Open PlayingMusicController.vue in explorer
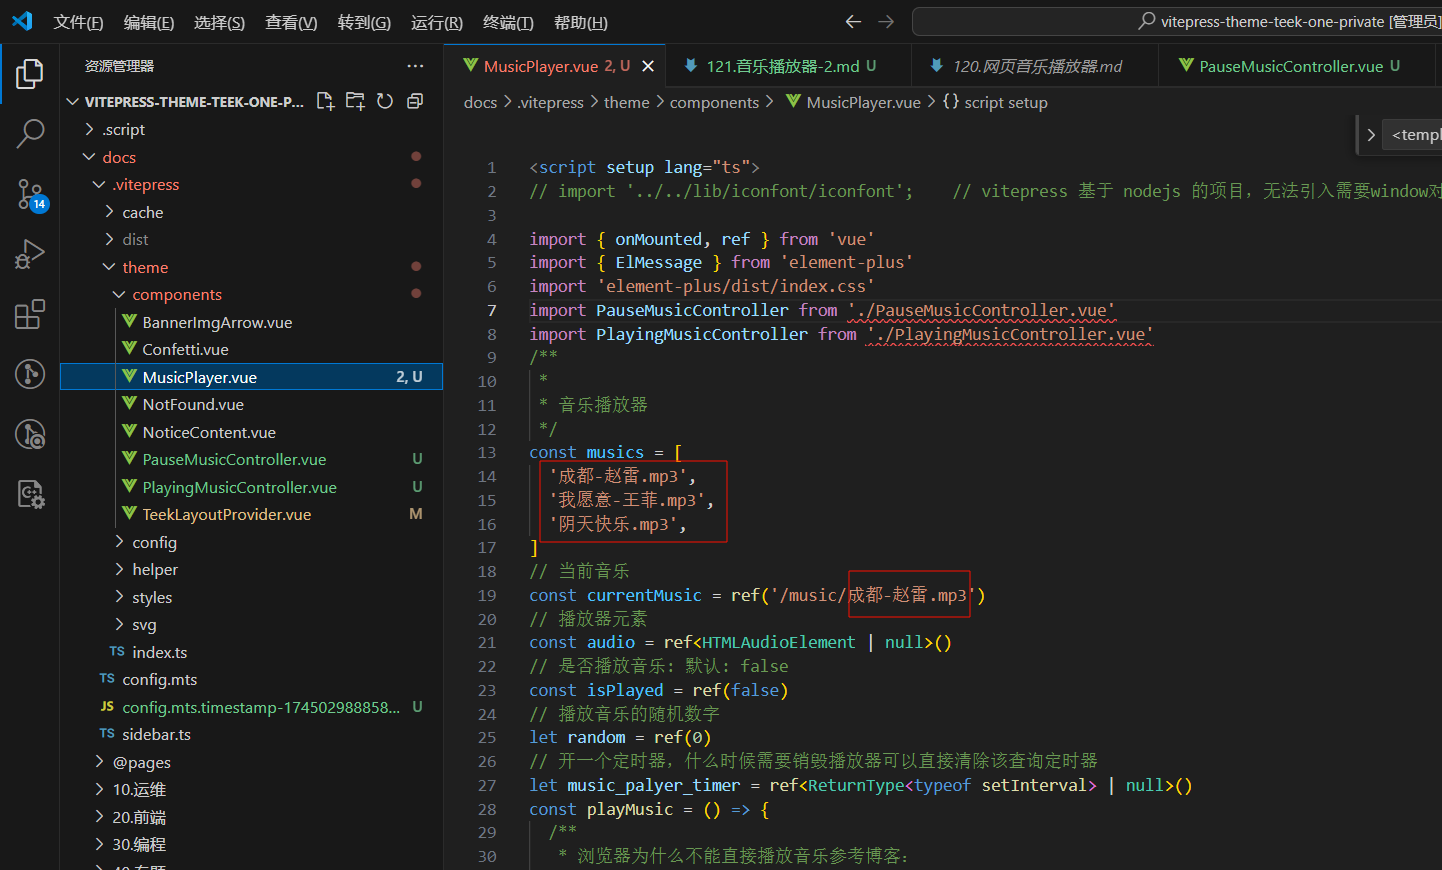This screenshot has height=870, width=1442. [x=251, y=487]
